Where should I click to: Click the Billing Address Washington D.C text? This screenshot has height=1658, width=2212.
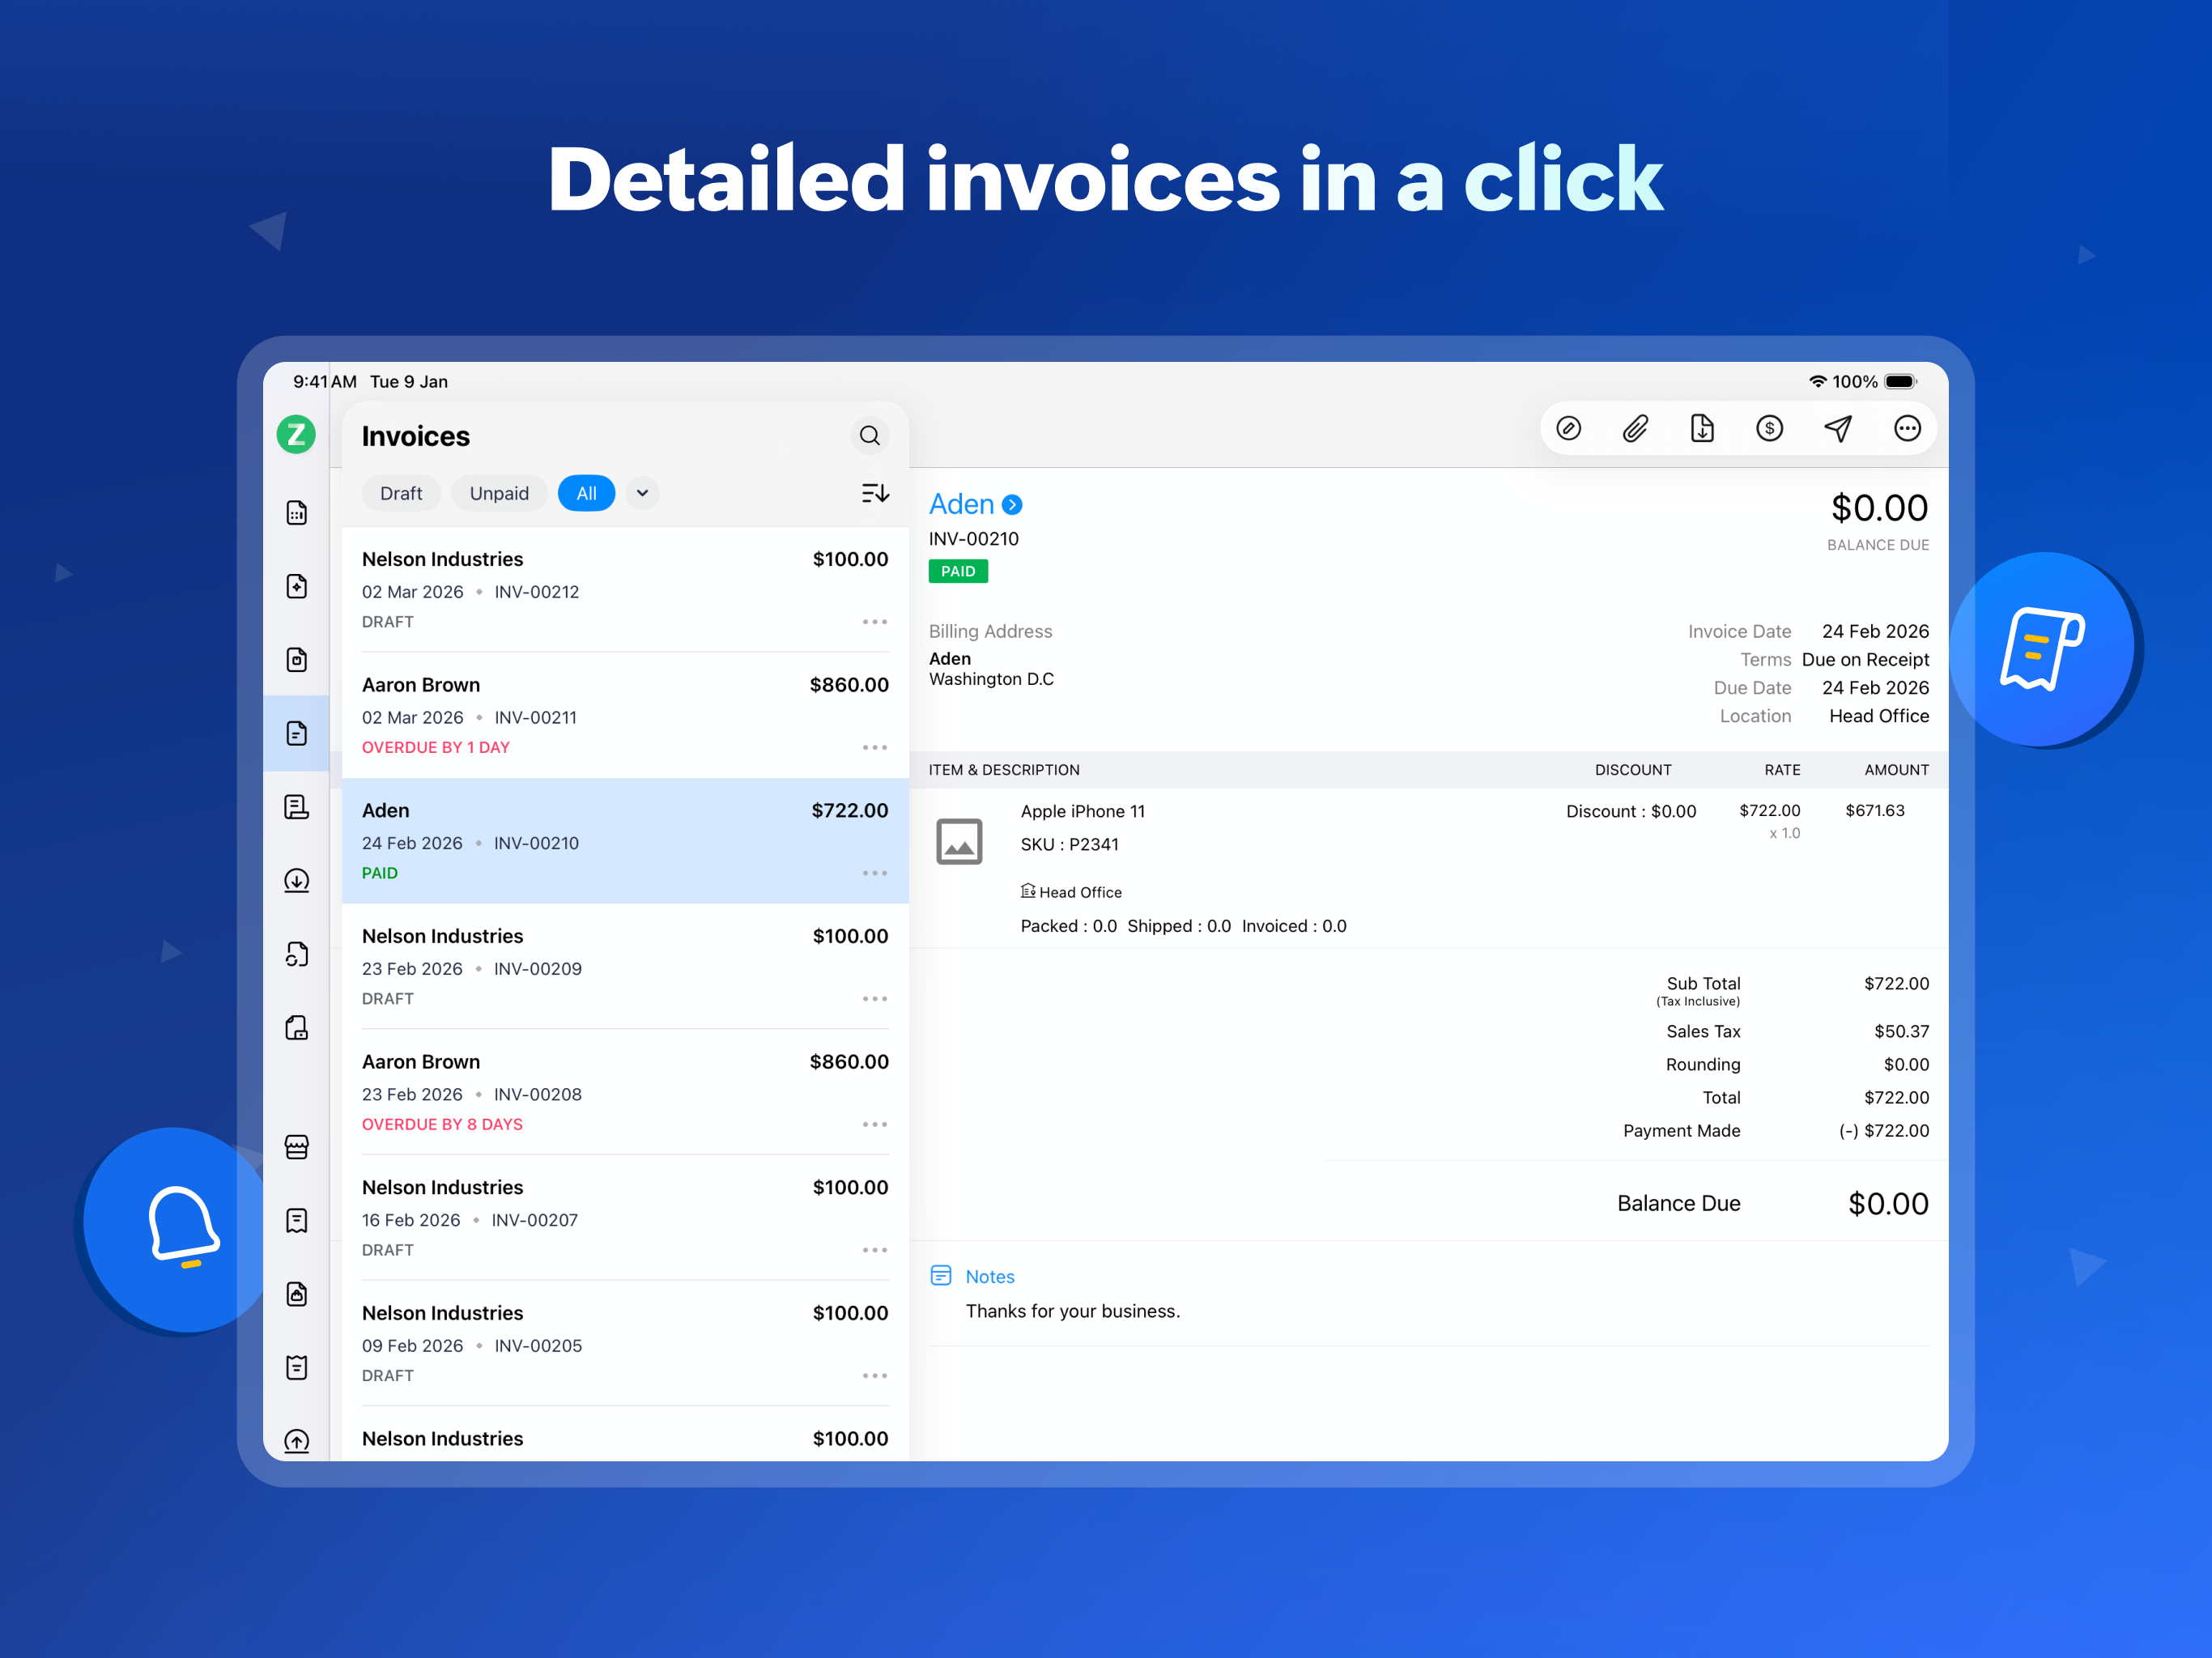[991, 679]
